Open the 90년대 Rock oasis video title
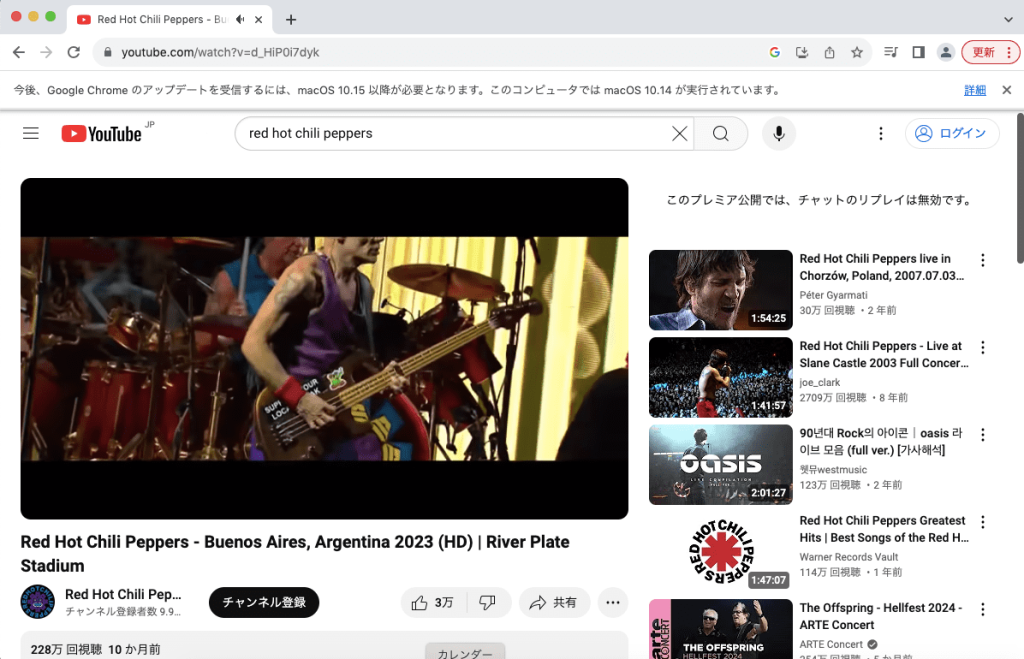 [881, 442]
